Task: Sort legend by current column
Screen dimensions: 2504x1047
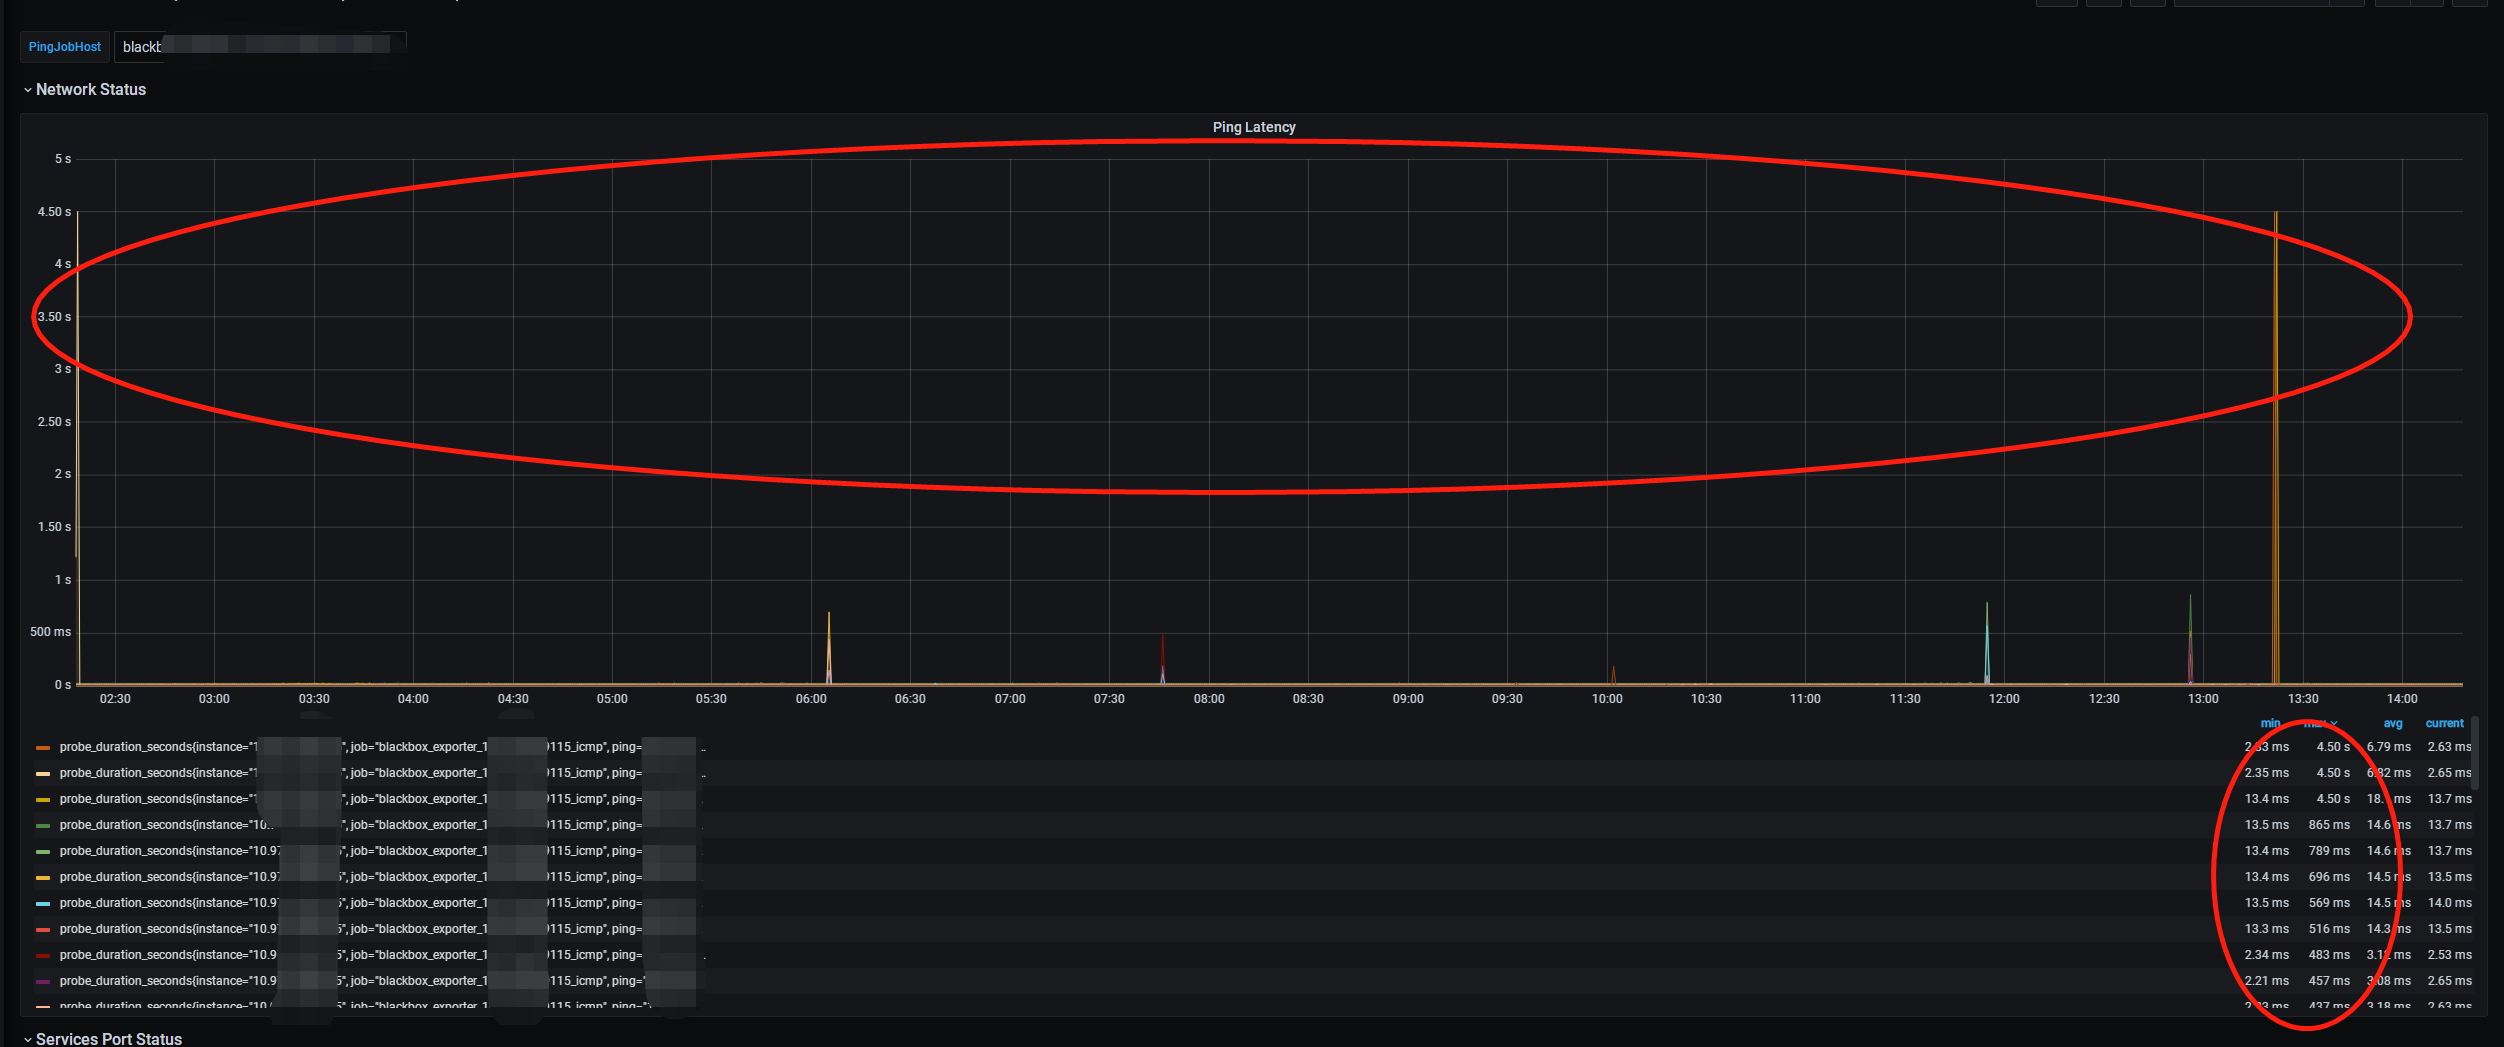Action: 2444,723
